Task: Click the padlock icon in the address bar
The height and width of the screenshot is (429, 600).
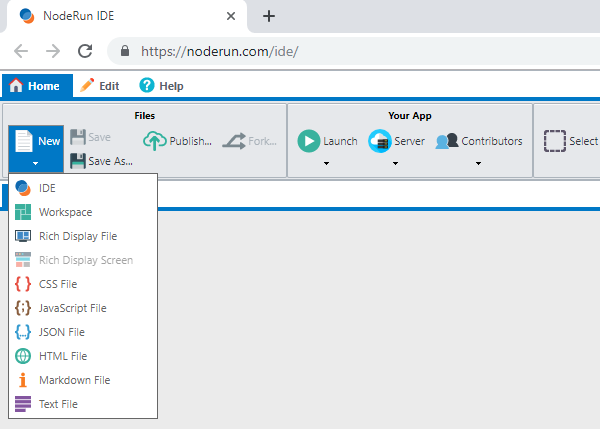Action: 125,51
